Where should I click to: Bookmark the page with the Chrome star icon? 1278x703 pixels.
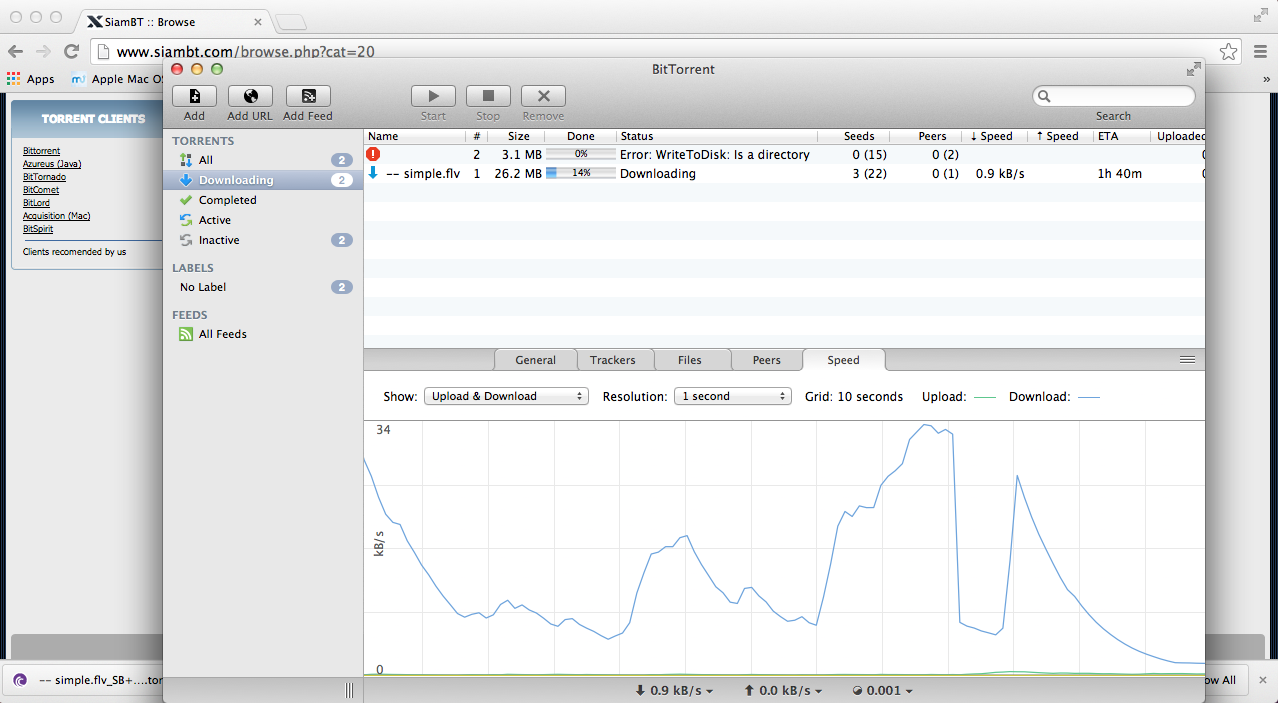pyautogui.click(x=1228, y=51)
